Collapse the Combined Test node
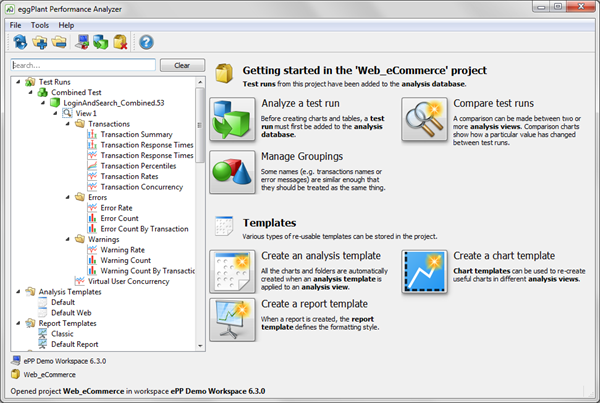 [31, 92]
